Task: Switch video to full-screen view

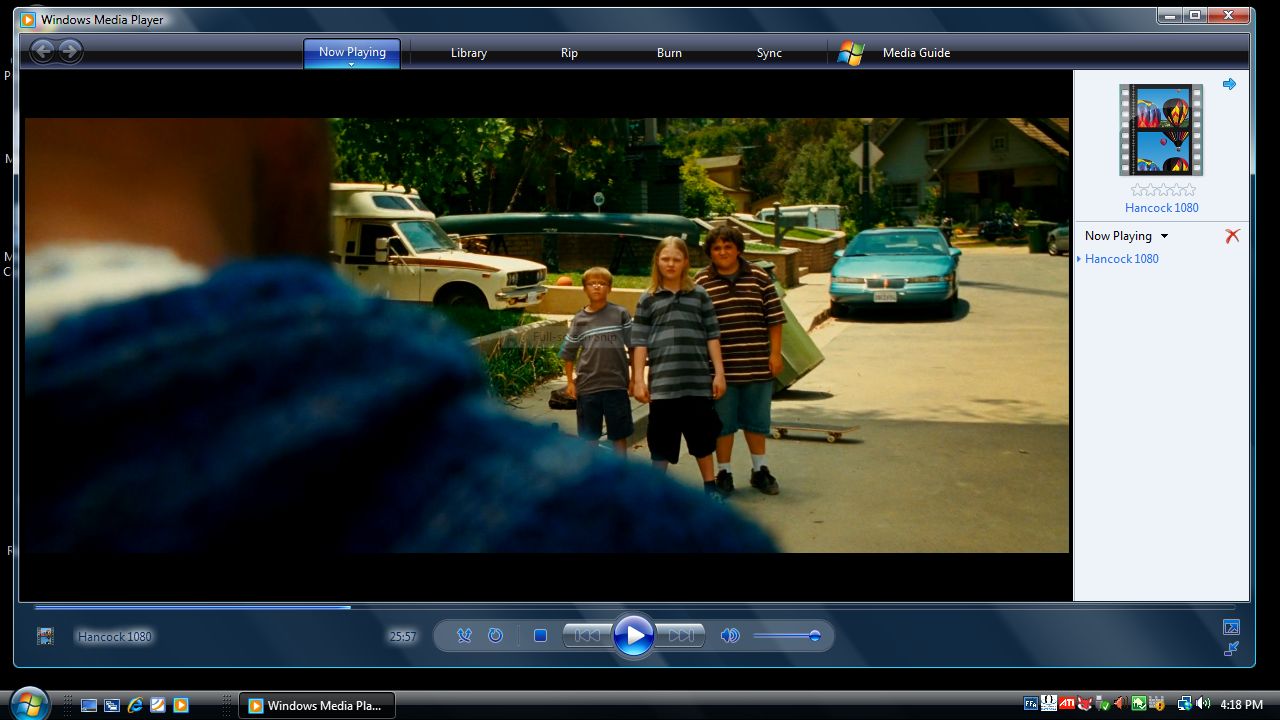Action: [x=1231, y=627]
